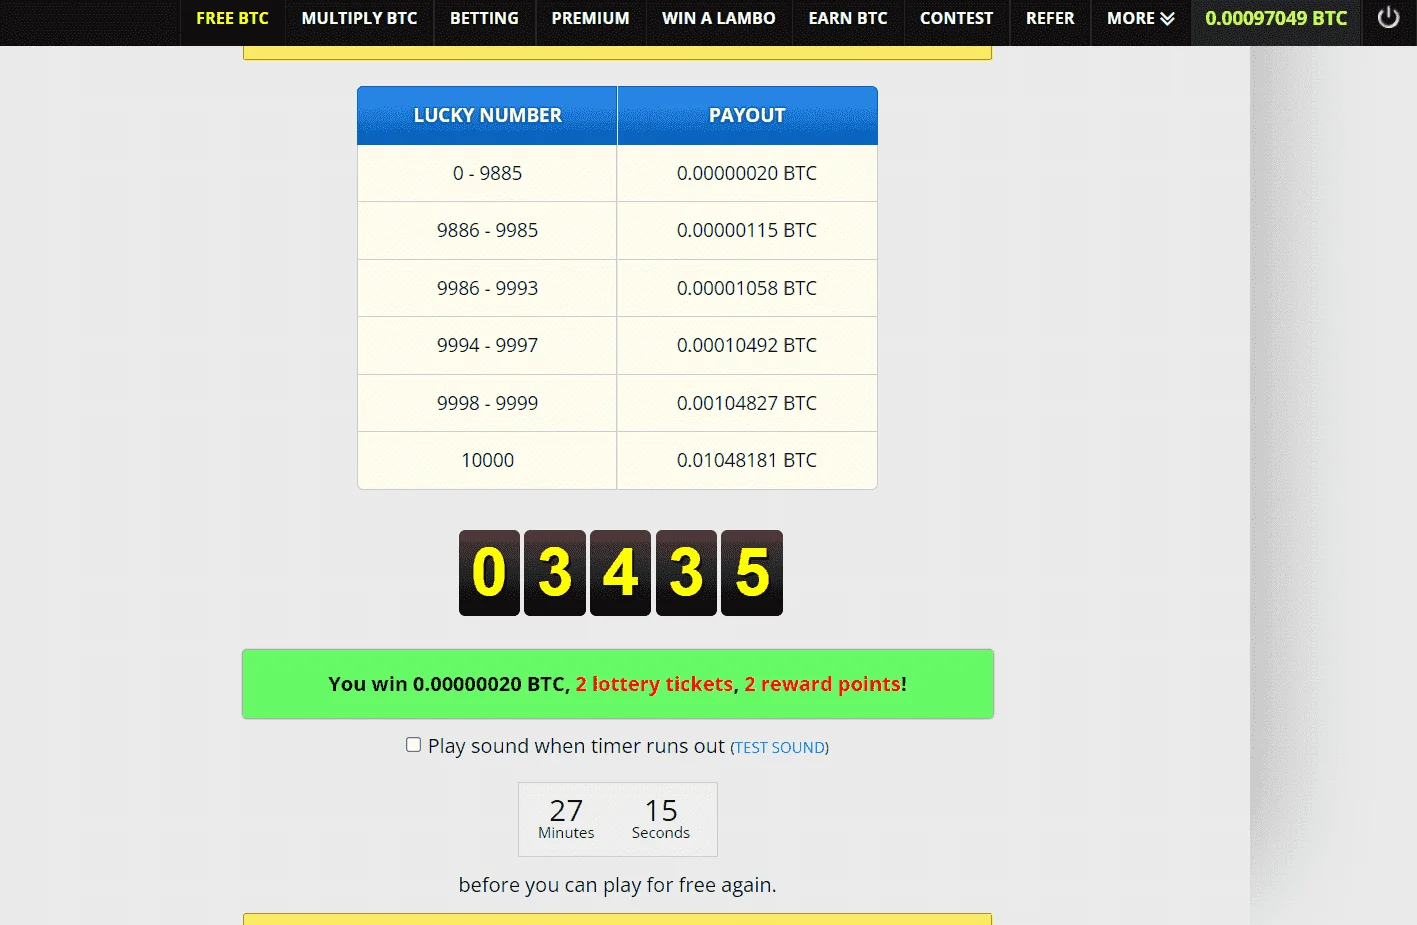
Task: Open the FREE BTC tab
Action: [x=232, y=19]
